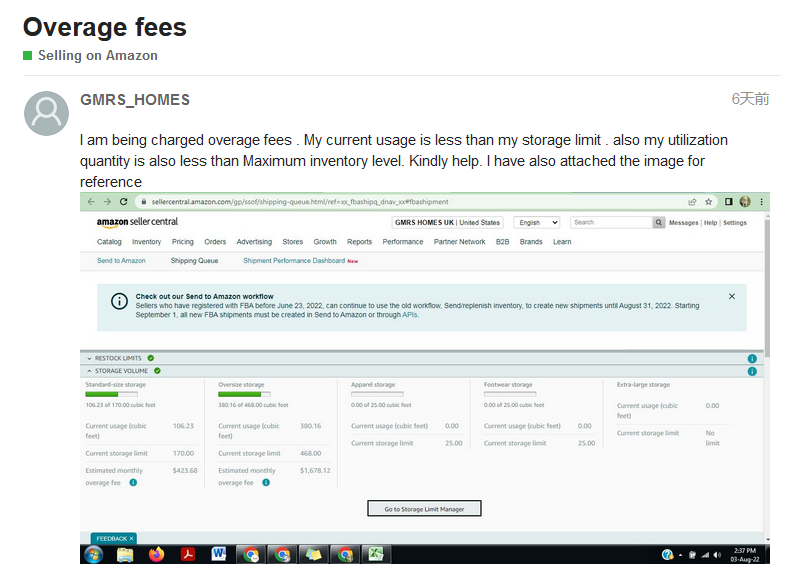Click info icon beside $1,678.12 overage fee

(x=266, y=482)
